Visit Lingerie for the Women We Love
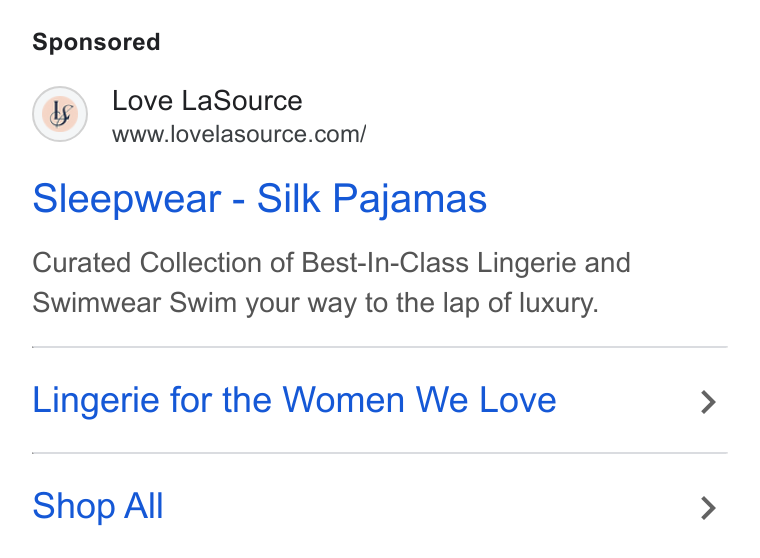Viewport: 760px width, 558px height. [294, 400]
